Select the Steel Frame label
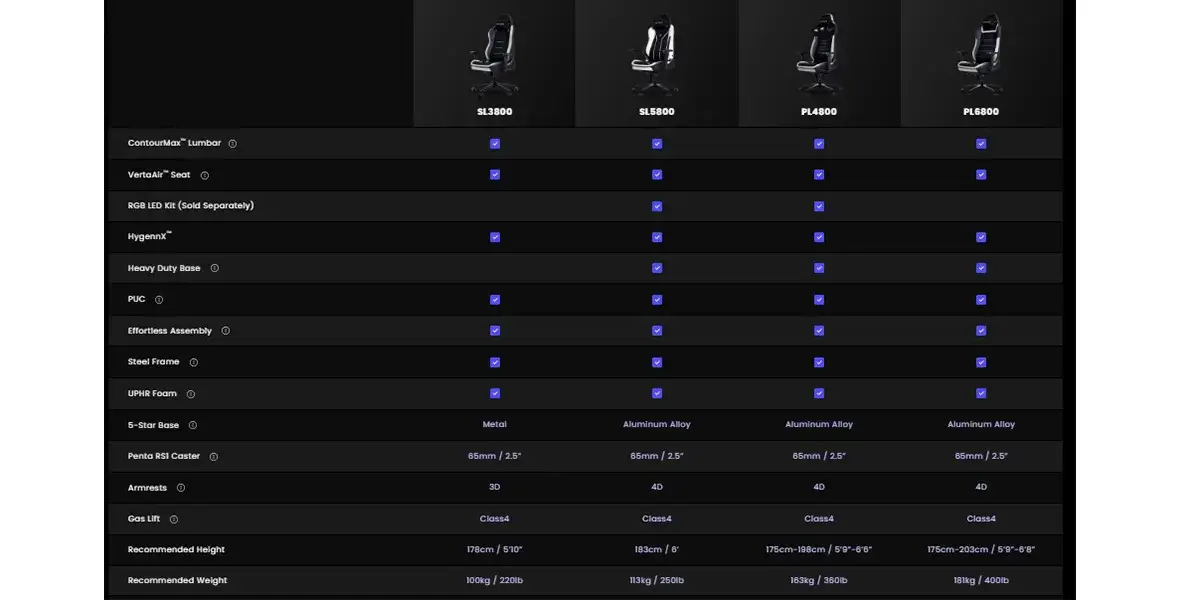 point(154,362)
